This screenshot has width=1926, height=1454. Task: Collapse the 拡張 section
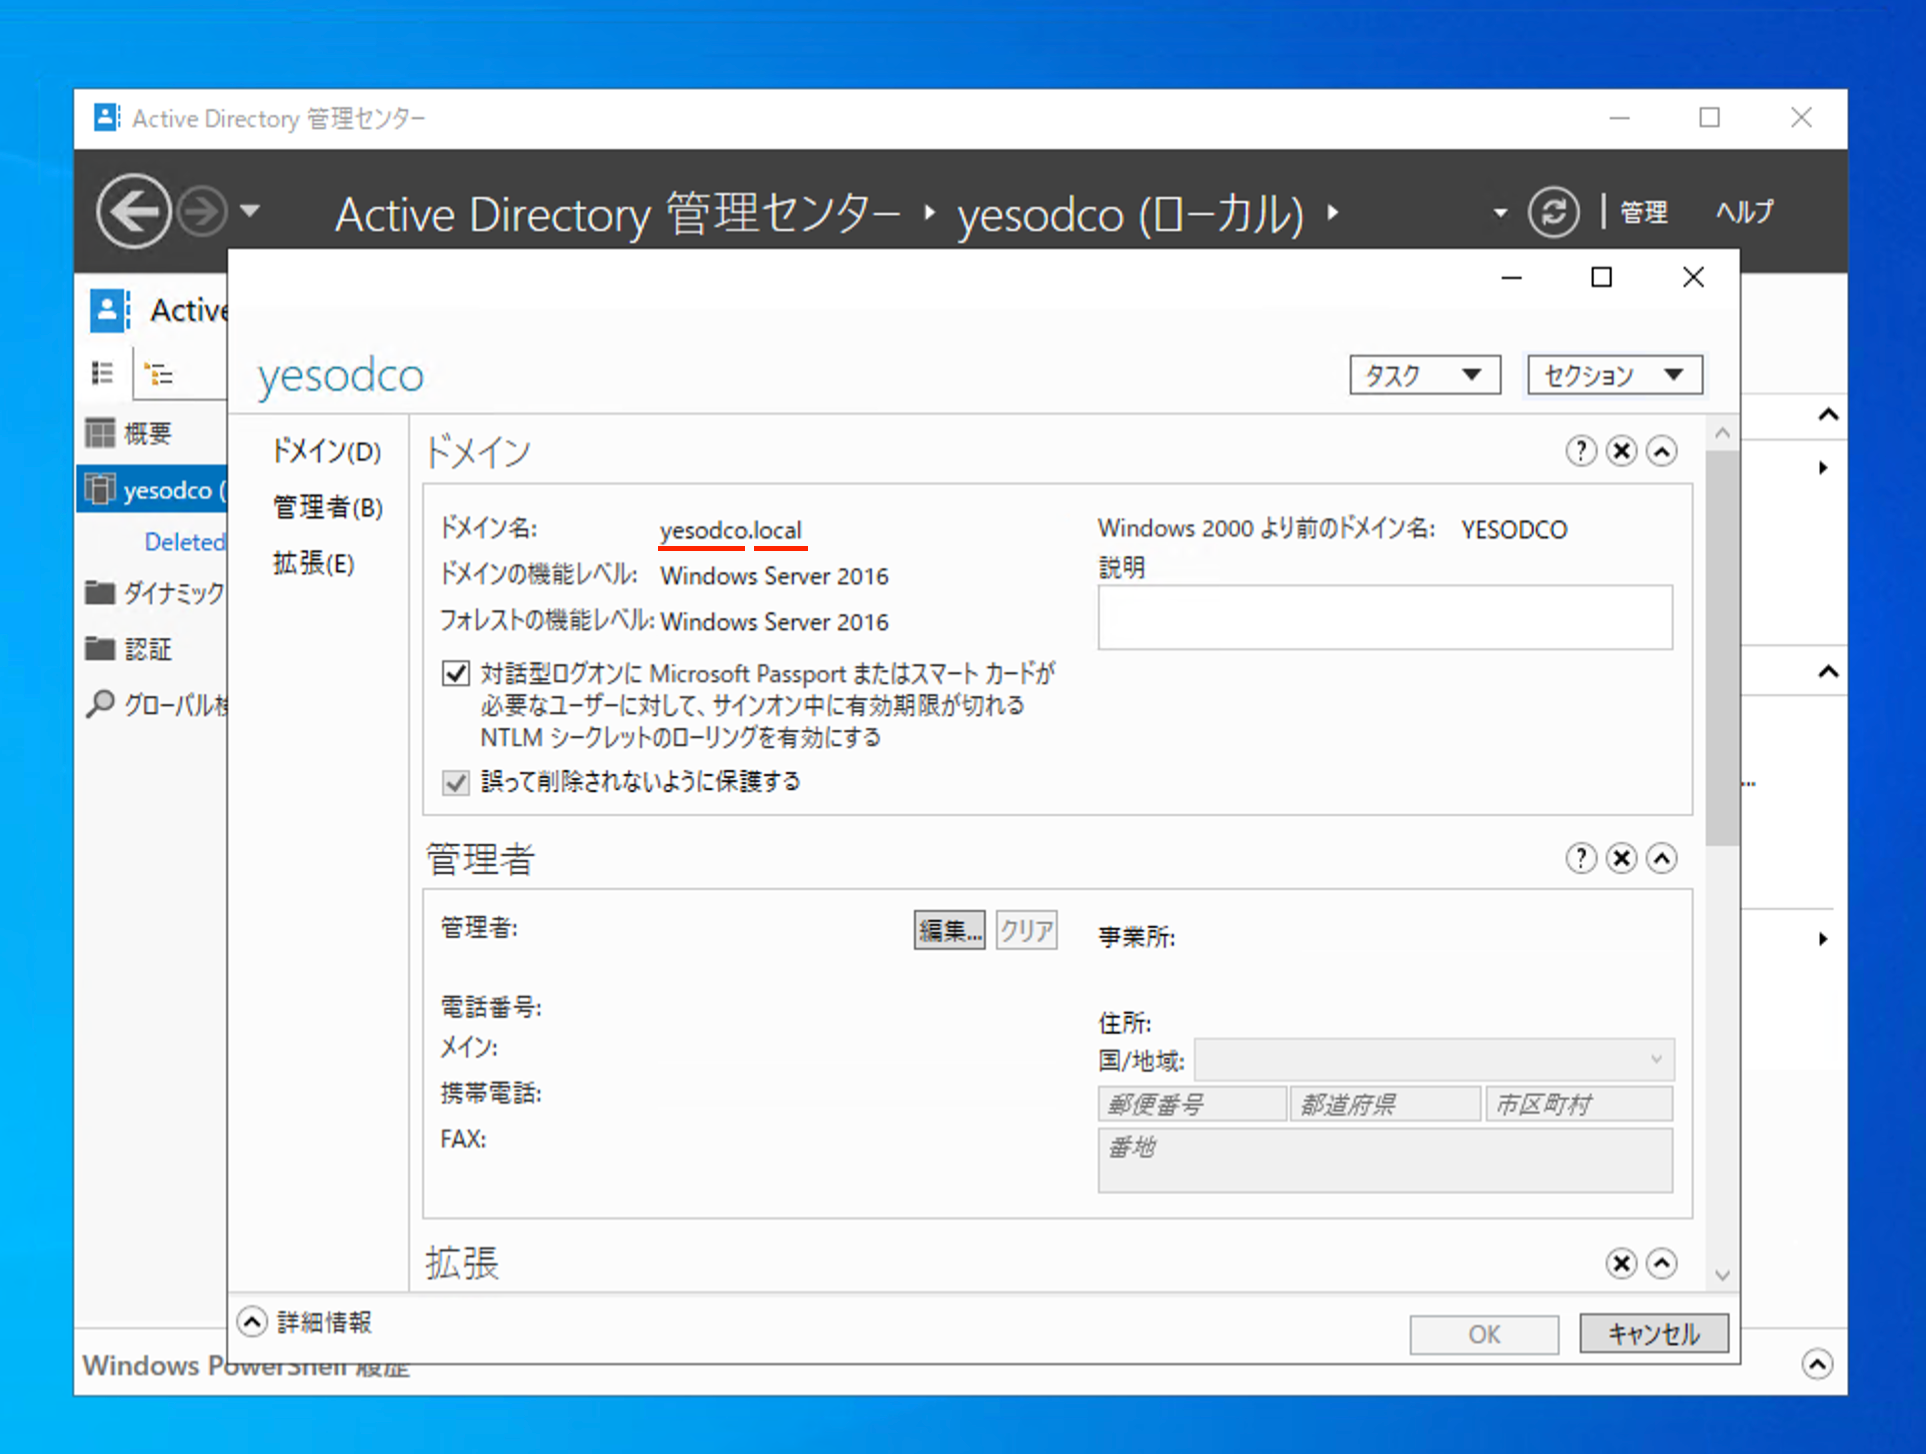coord(1661,1263)
